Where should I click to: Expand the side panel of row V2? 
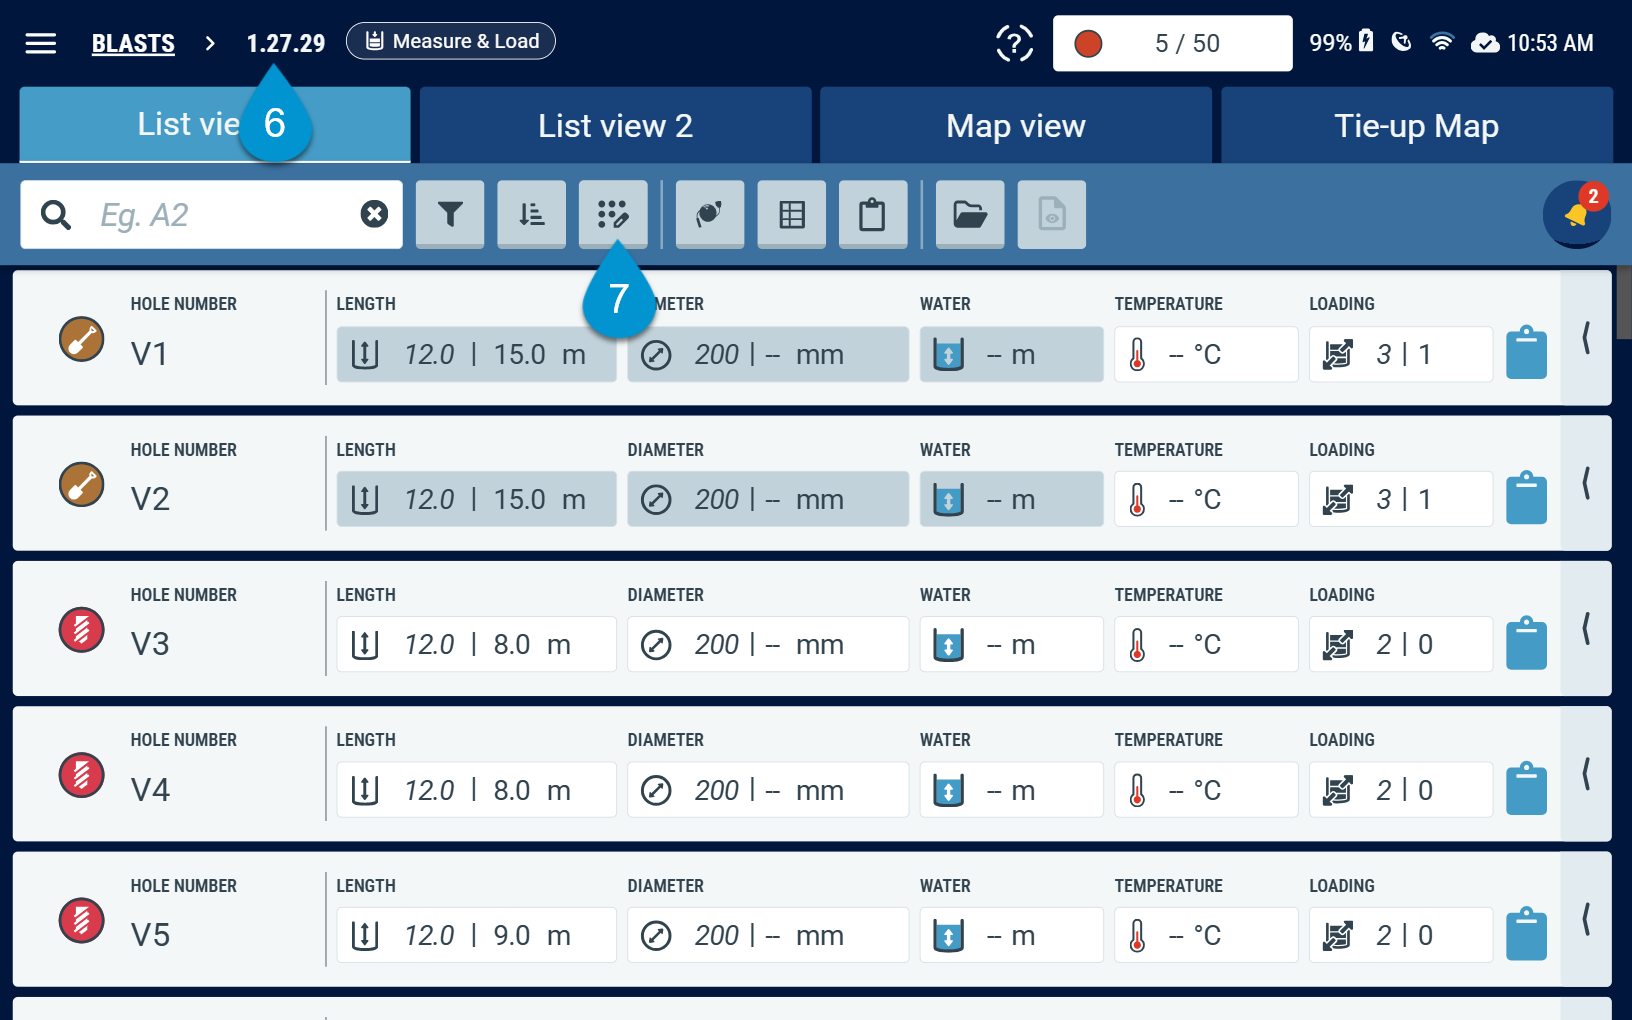1586,483
